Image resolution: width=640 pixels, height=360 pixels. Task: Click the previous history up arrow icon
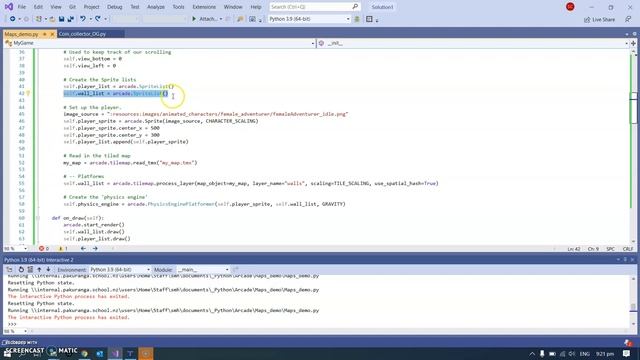click(x=39, y=269)
